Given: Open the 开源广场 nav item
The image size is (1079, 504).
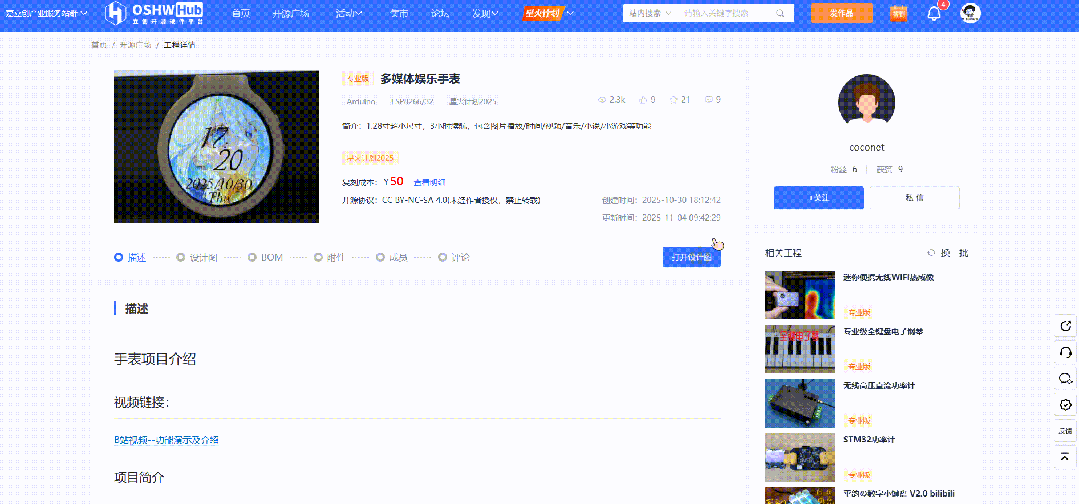Looking at the screenshot, I should (x=290, y=13).
